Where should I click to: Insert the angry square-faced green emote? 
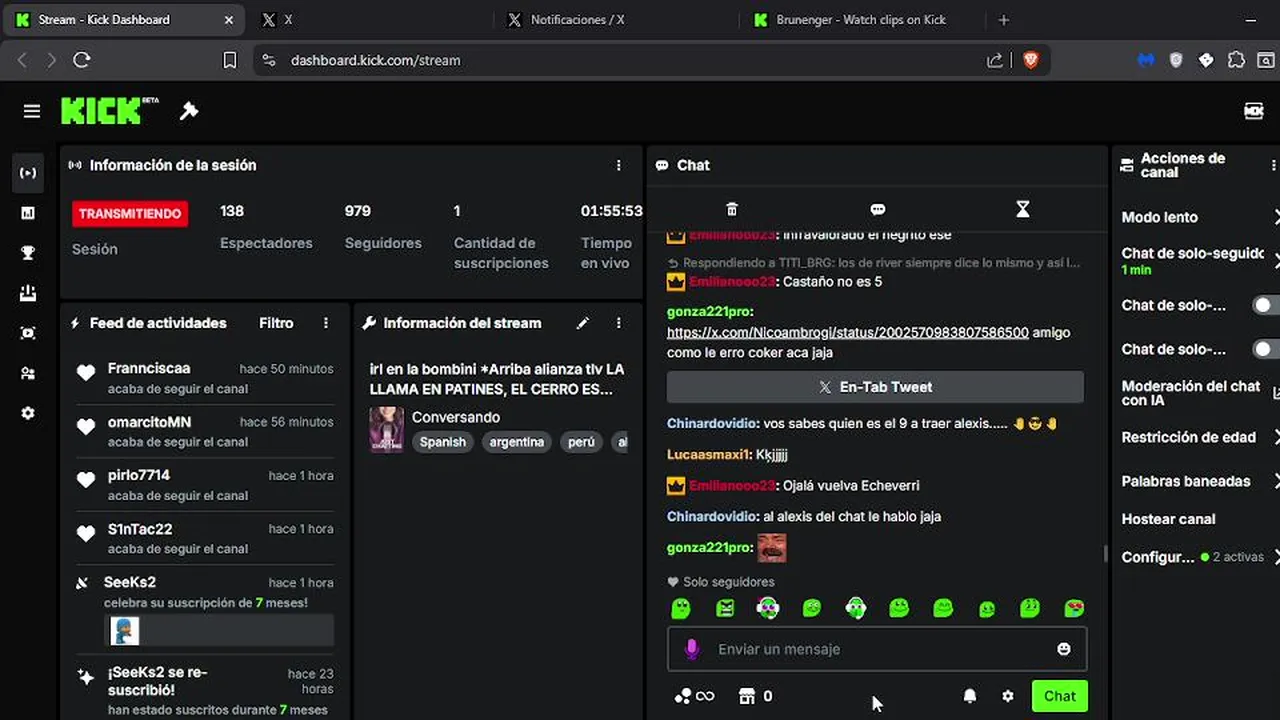click(725, 608)
